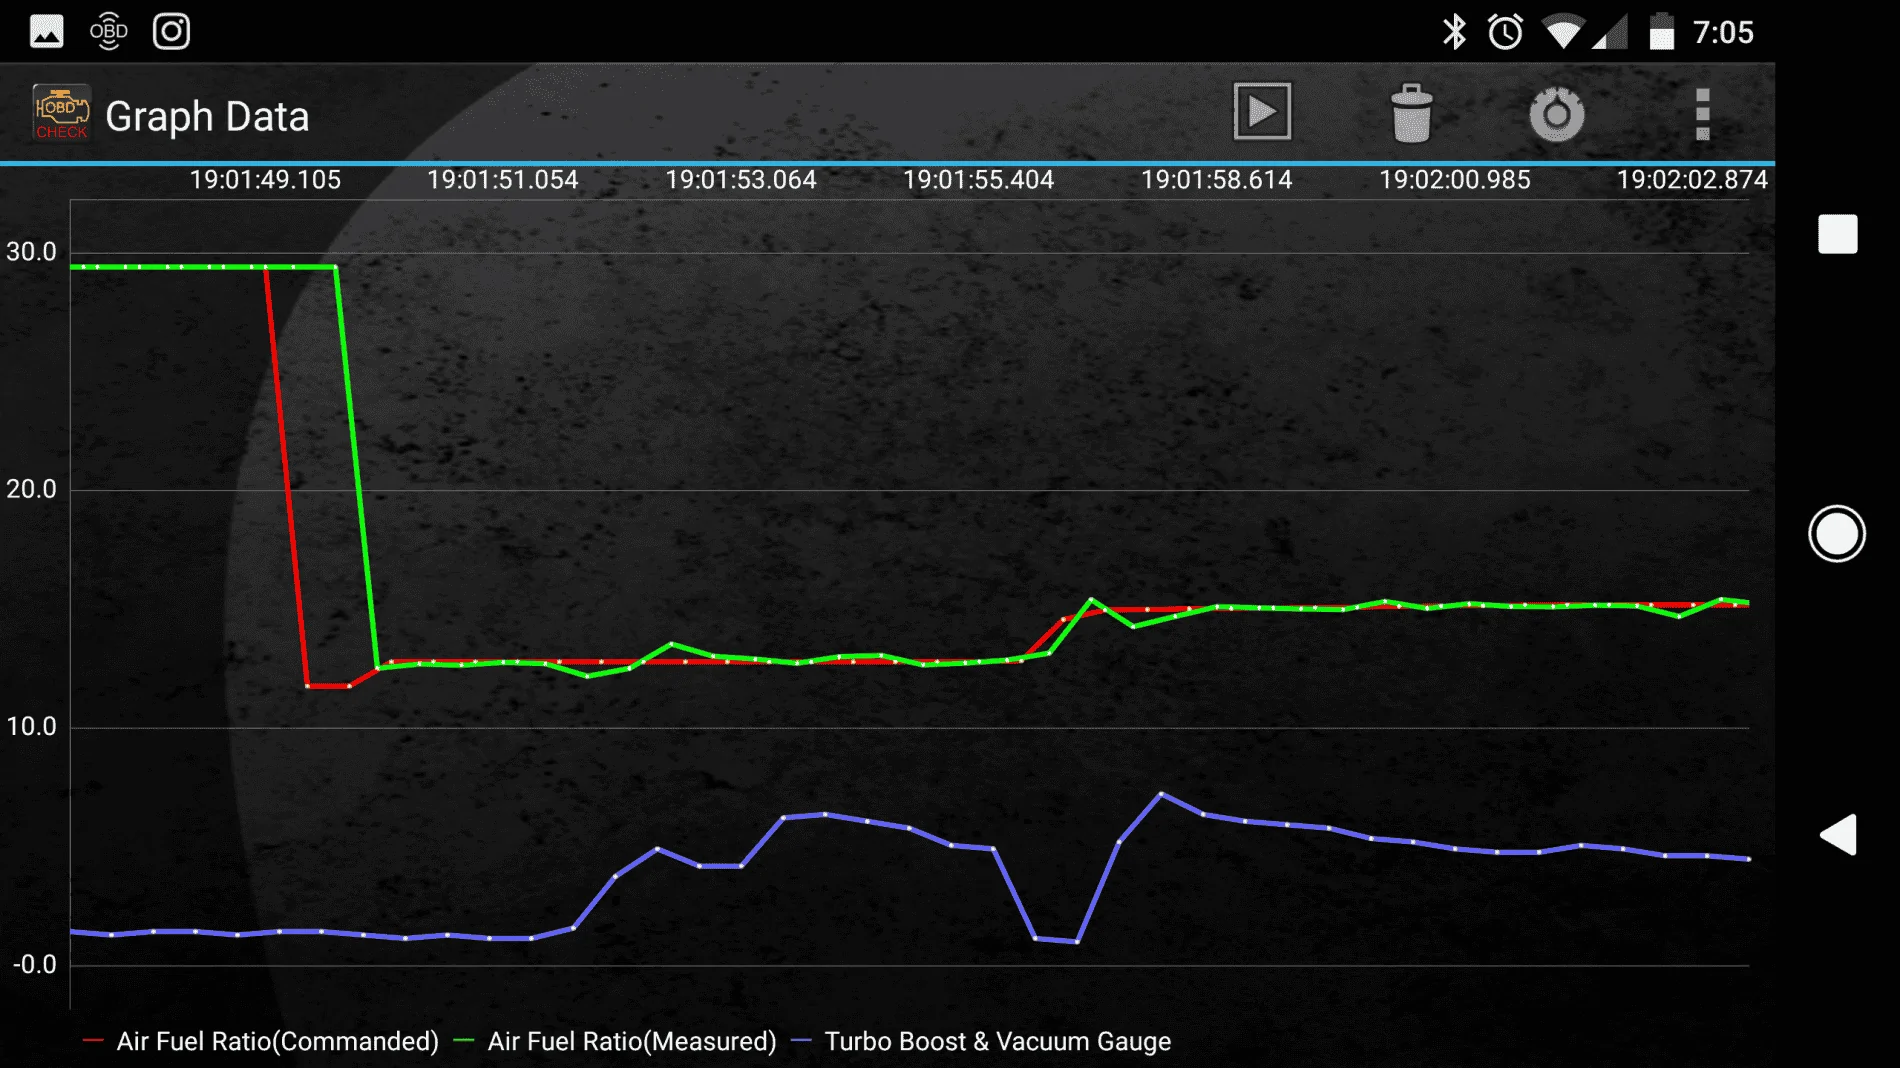Screen dimensions: 1900x1068
Task: Tap the red Commanded legend color line
Action: point(93,1041)
